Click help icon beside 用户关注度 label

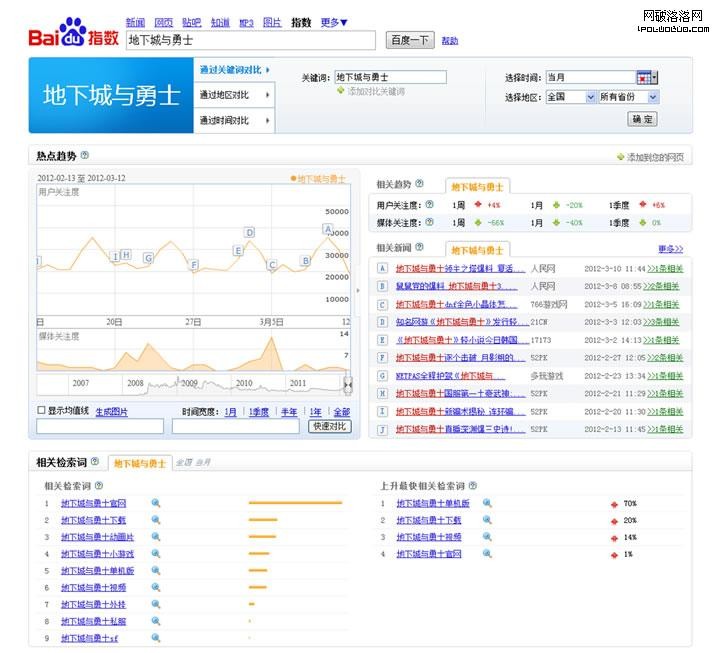[x=429, y=204]
